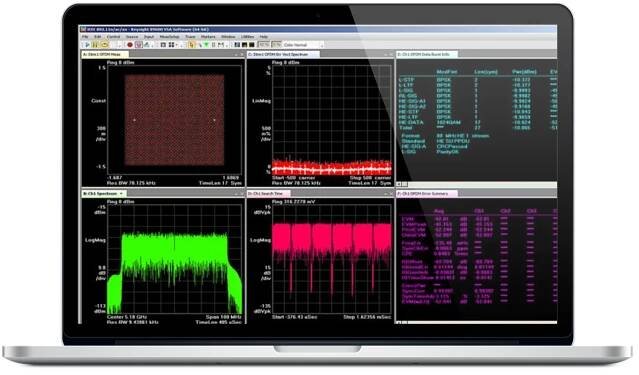Click the 50% toolbar button
Screen dimensions: 639x375
pos(264,45)
